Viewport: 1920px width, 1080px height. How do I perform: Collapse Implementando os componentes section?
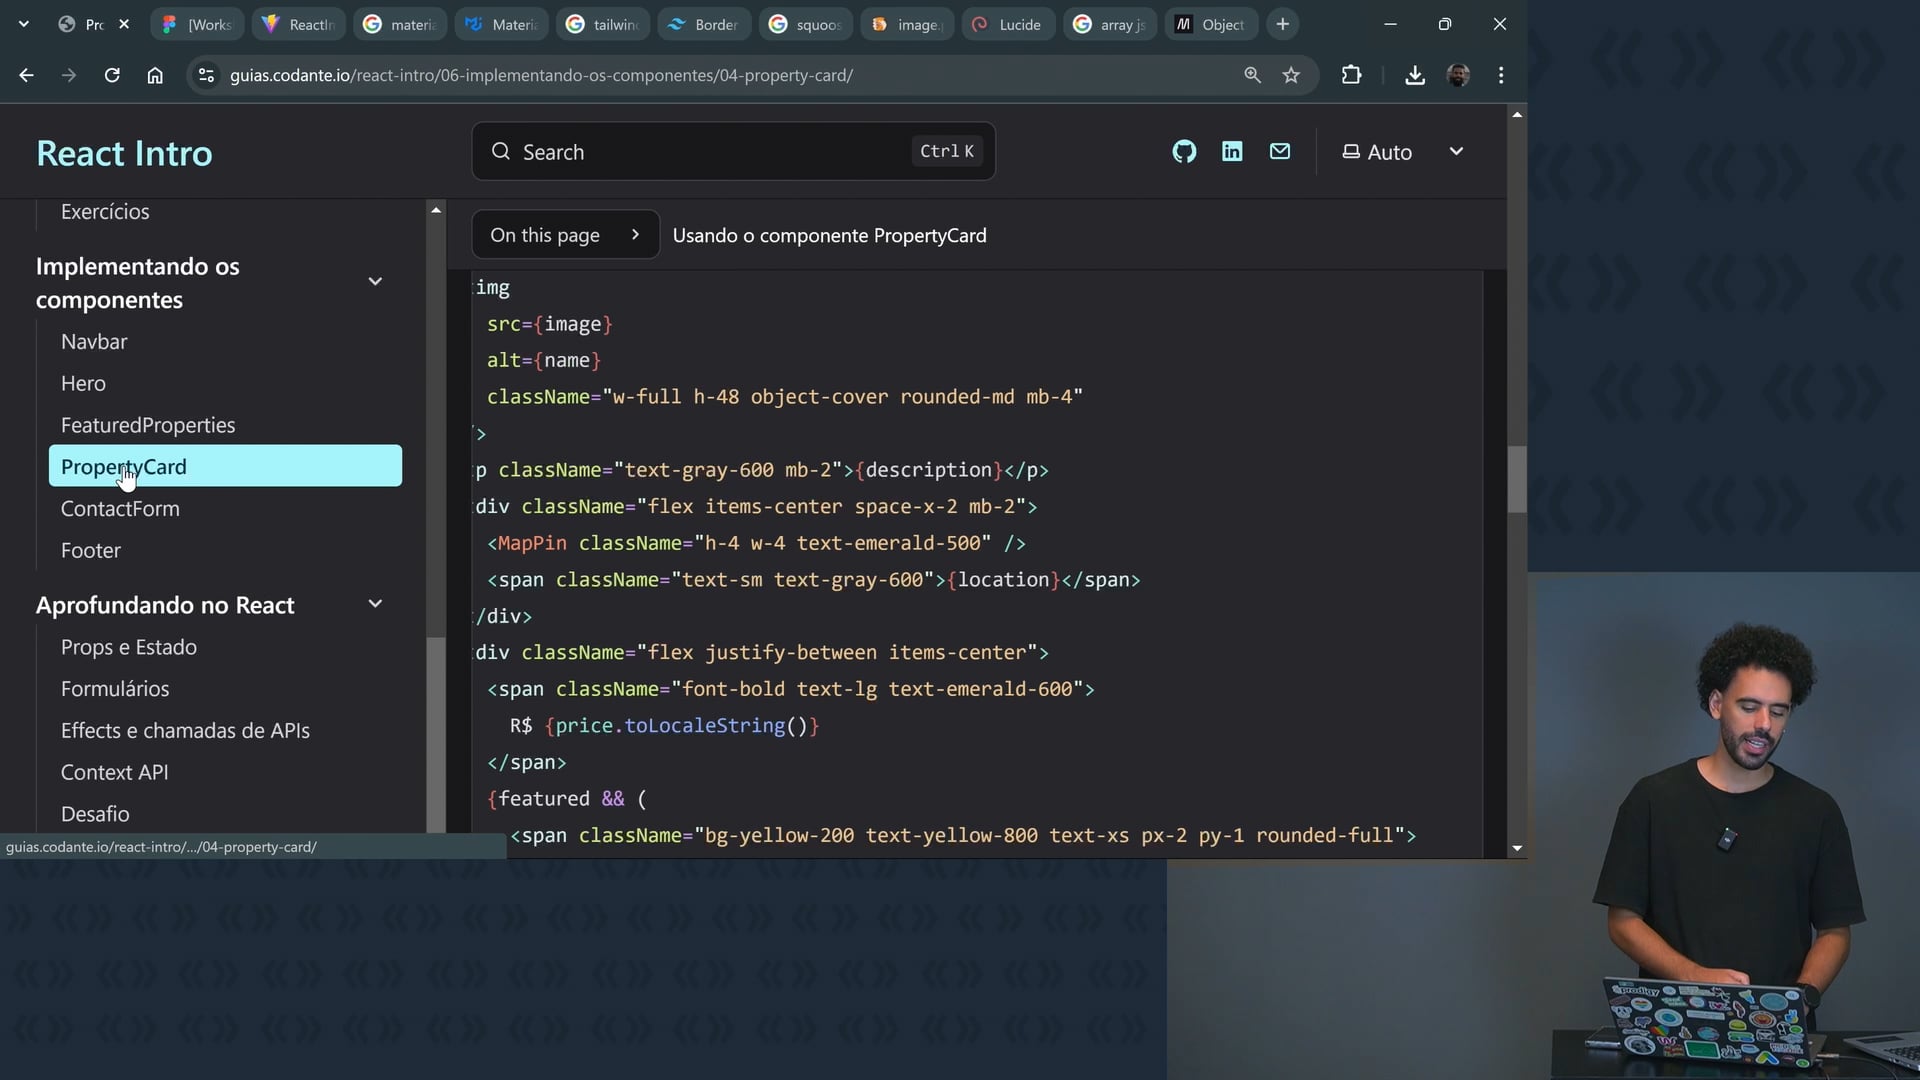coord(375,282)
